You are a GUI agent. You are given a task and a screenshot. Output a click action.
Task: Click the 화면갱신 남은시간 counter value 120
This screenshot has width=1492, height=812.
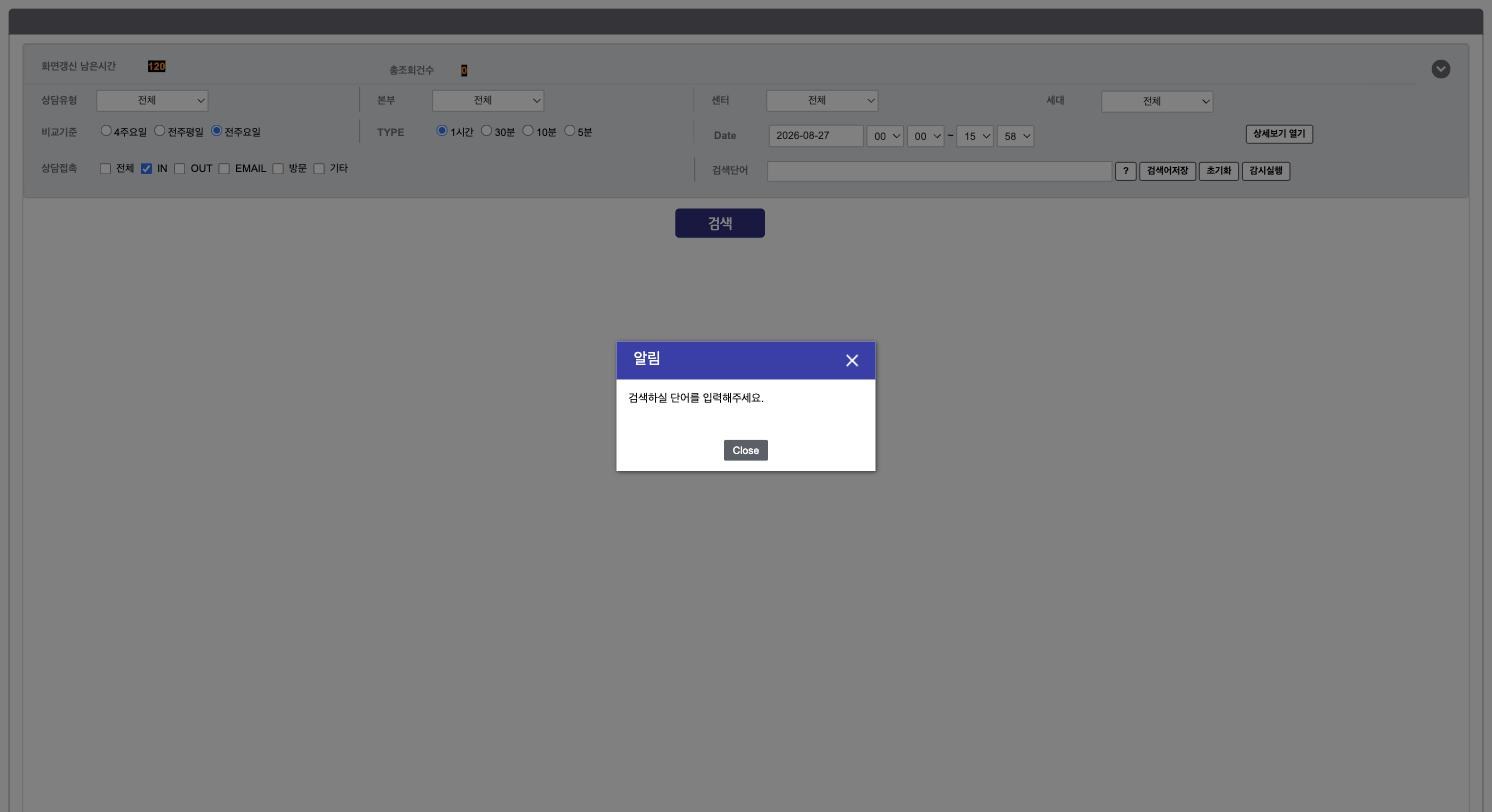157,66
